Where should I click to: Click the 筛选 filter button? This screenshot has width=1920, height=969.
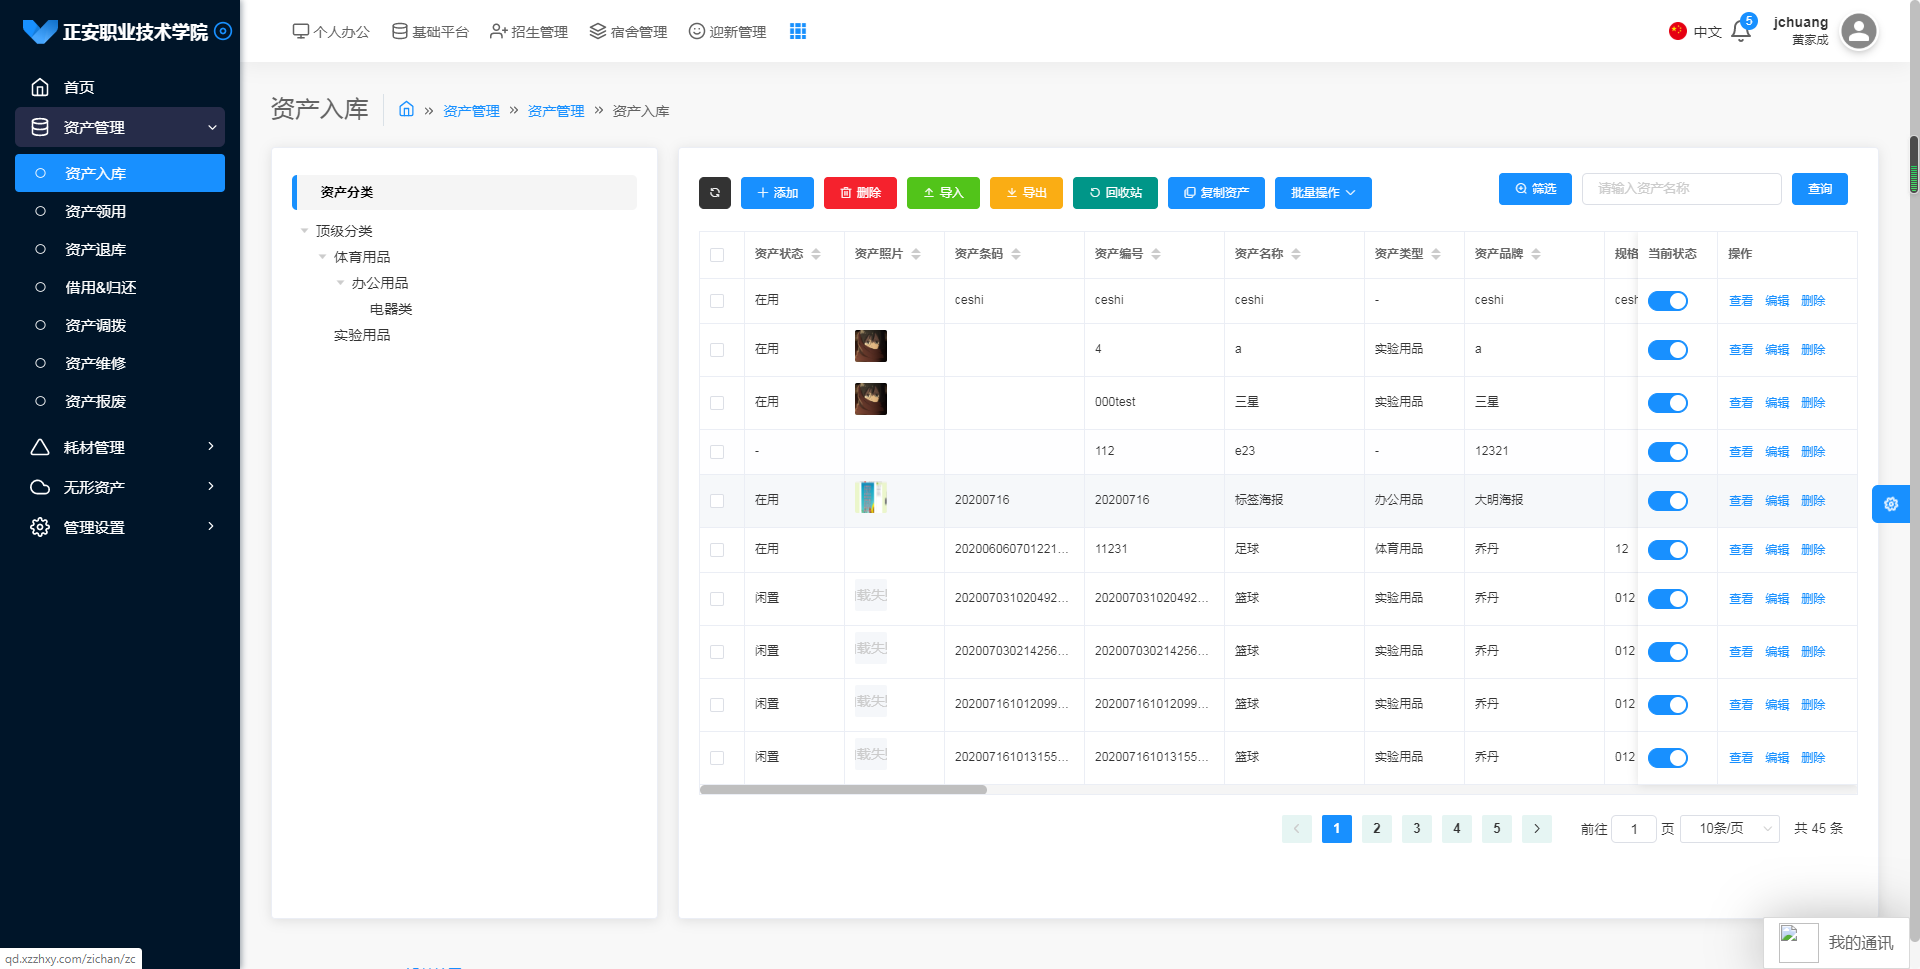point(1535,189)
